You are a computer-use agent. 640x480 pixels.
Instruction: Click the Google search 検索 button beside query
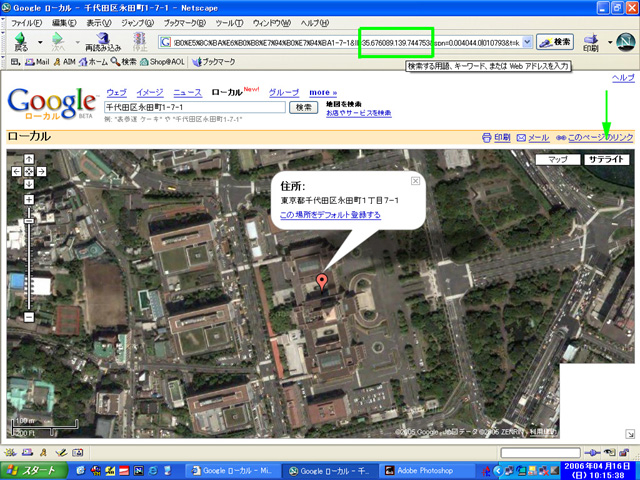click(303, 107)
